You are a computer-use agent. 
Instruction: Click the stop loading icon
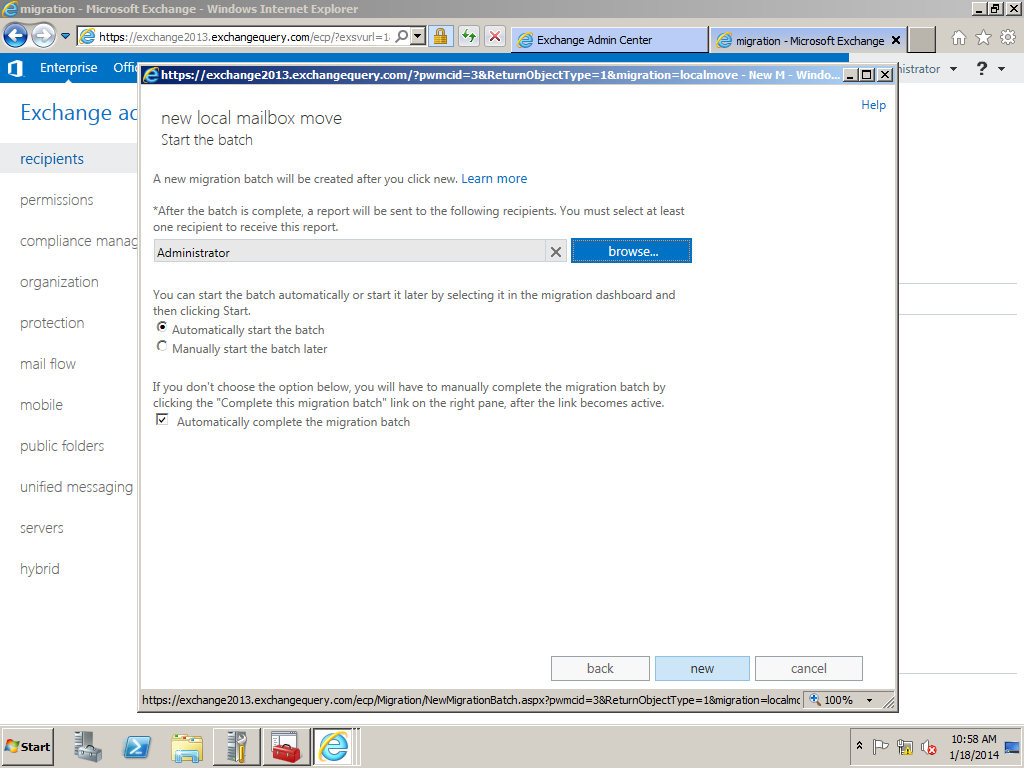(x=494, y=37)
